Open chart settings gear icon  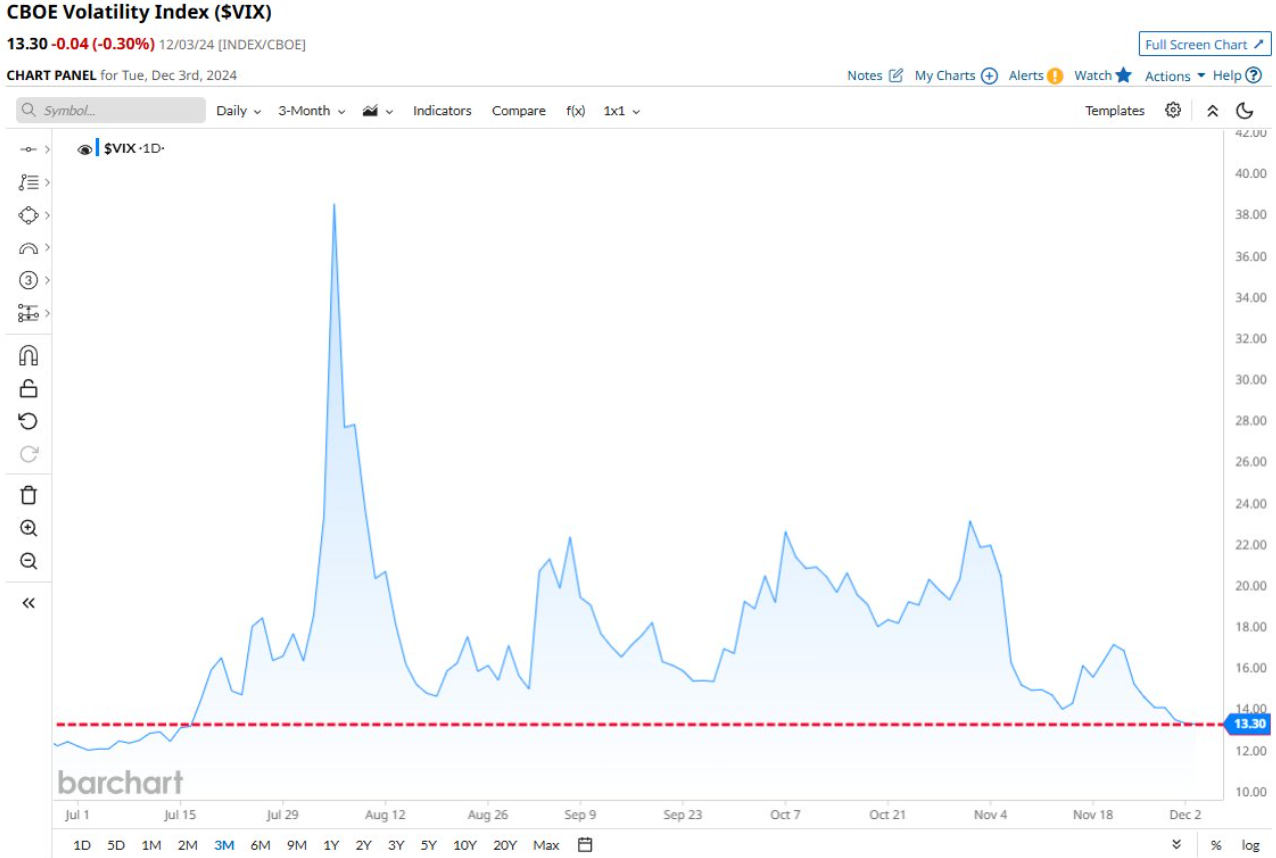1173,110
